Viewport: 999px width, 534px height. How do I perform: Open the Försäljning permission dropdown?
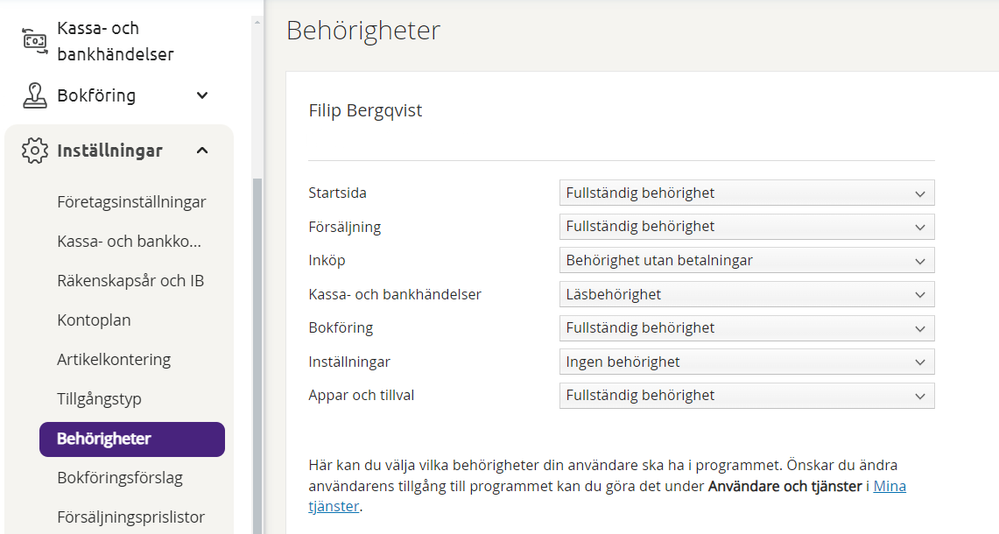[x=747, y=227]
